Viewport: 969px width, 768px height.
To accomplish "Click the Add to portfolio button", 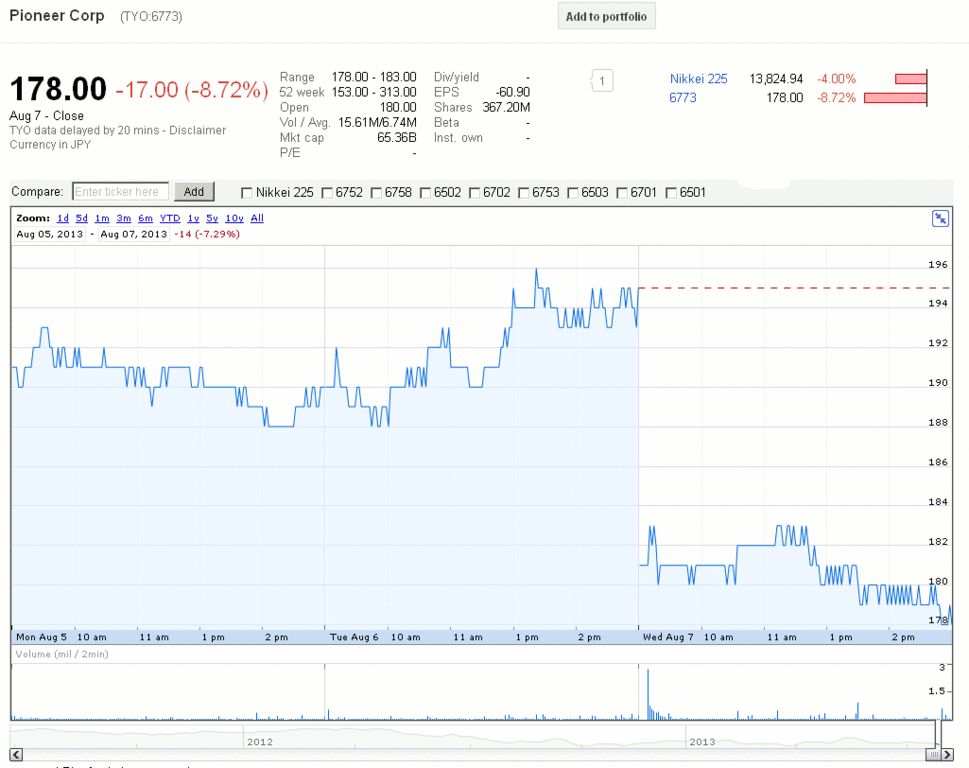I will click(x=606, y=17).
